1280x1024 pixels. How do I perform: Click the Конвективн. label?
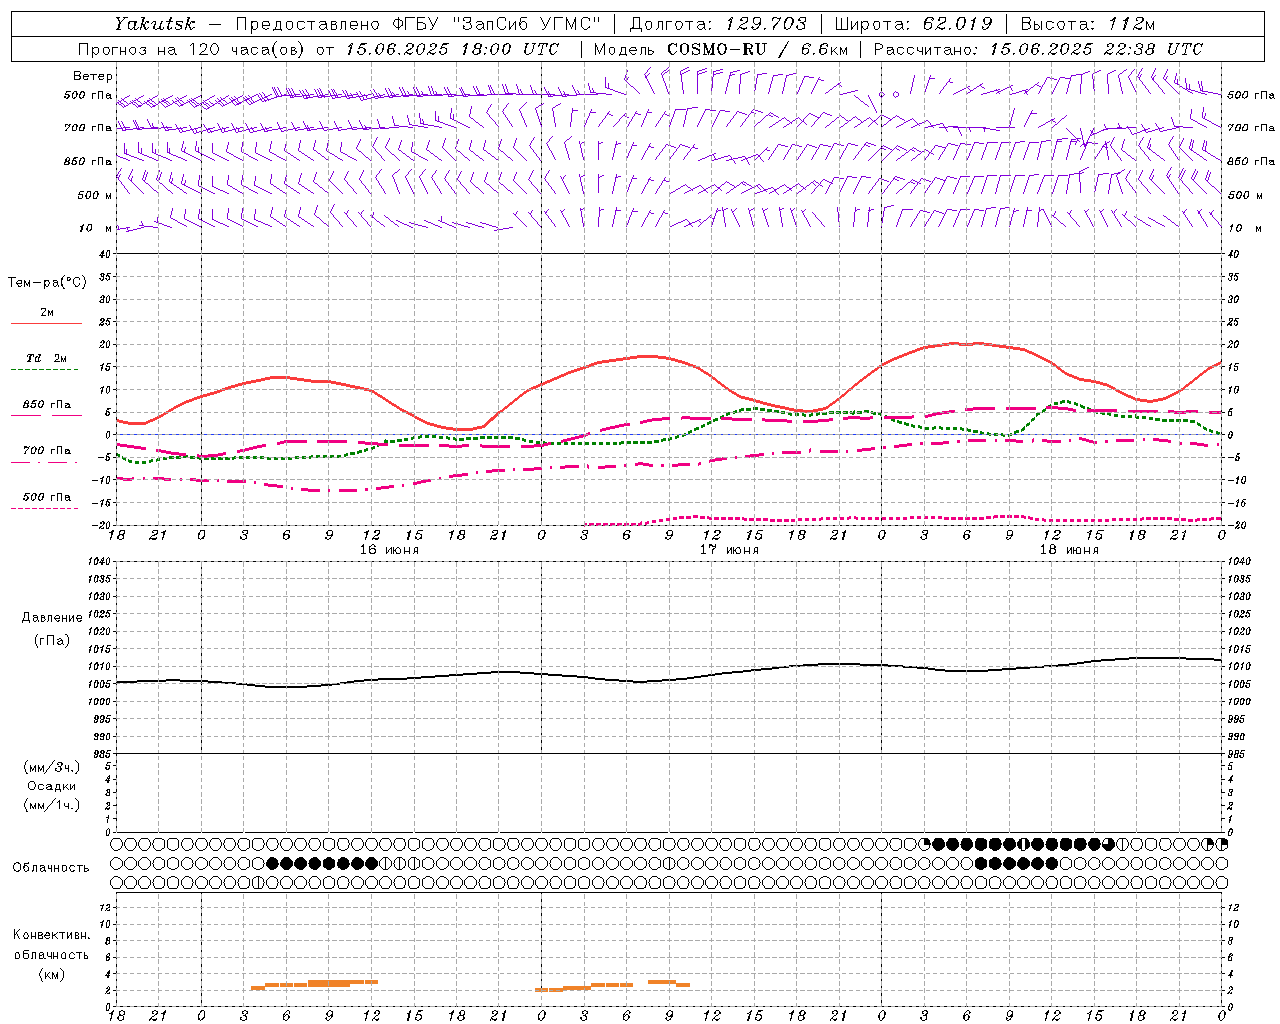51,935
